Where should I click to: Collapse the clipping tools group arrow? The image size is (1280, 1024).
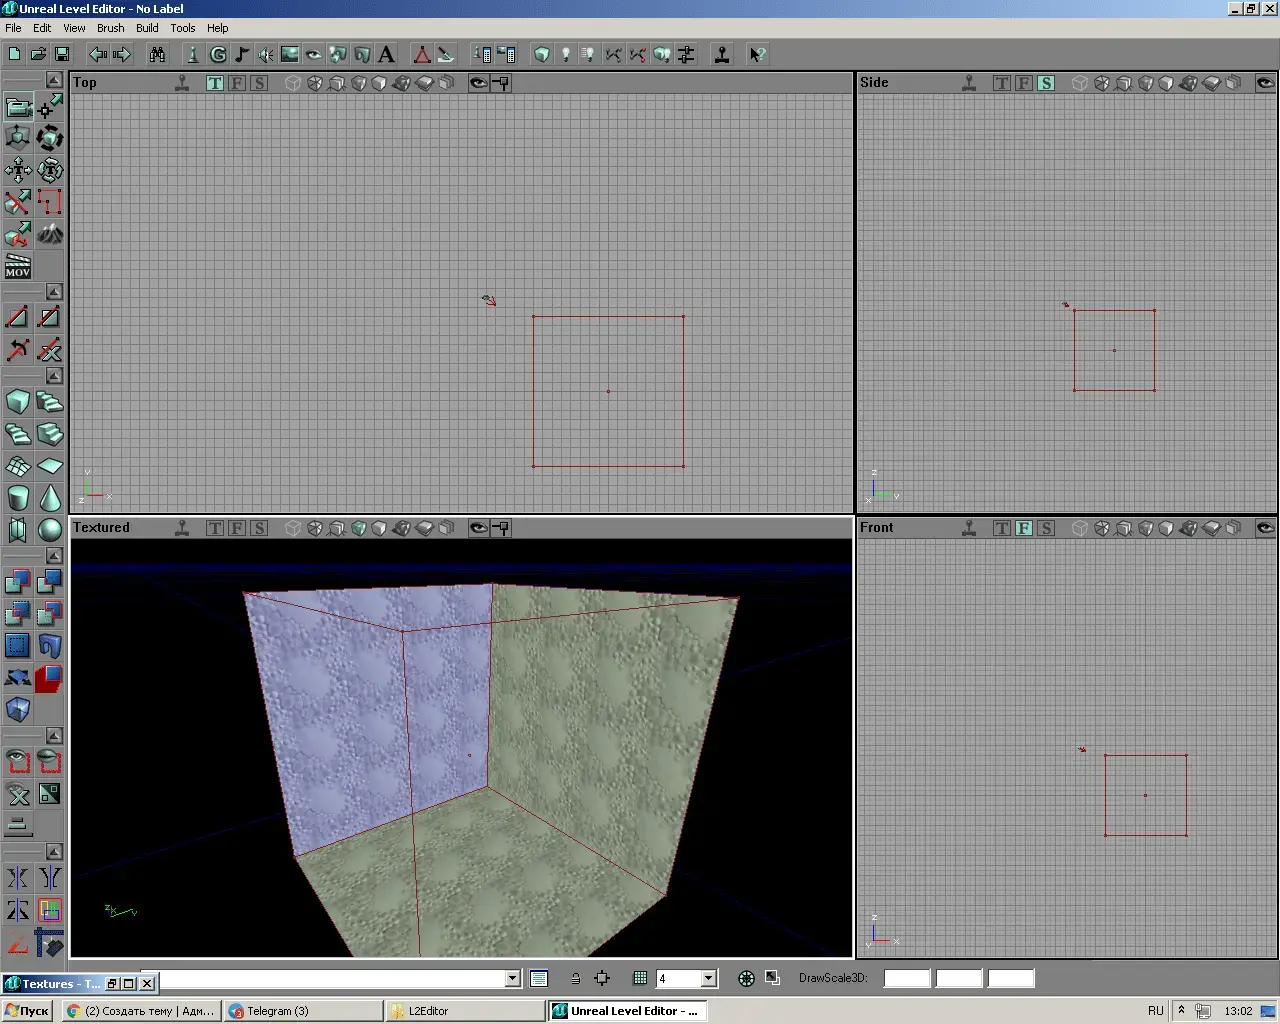tap(55, 292)
